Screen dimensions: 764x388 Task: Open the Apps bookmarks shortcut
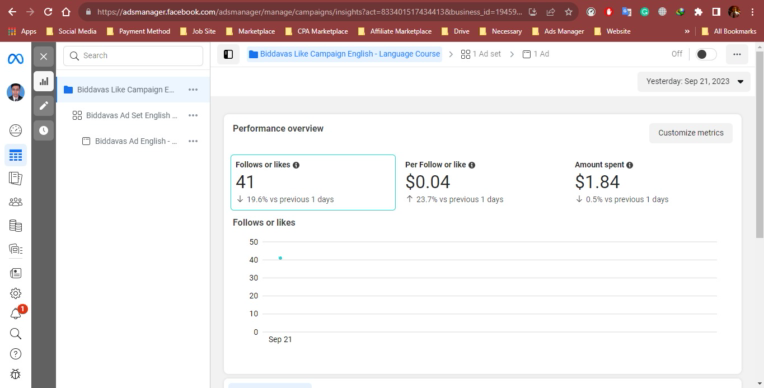coord(22,31)
